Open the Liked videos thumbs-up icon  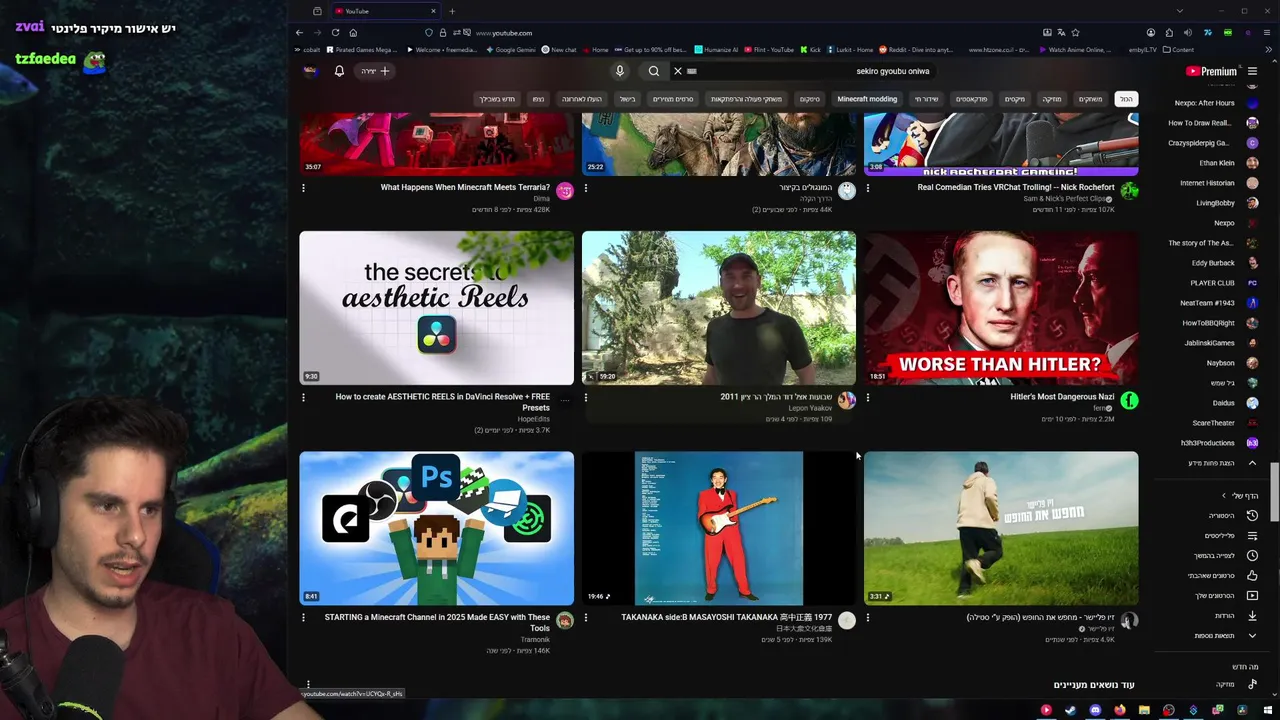click(1252, 576)
